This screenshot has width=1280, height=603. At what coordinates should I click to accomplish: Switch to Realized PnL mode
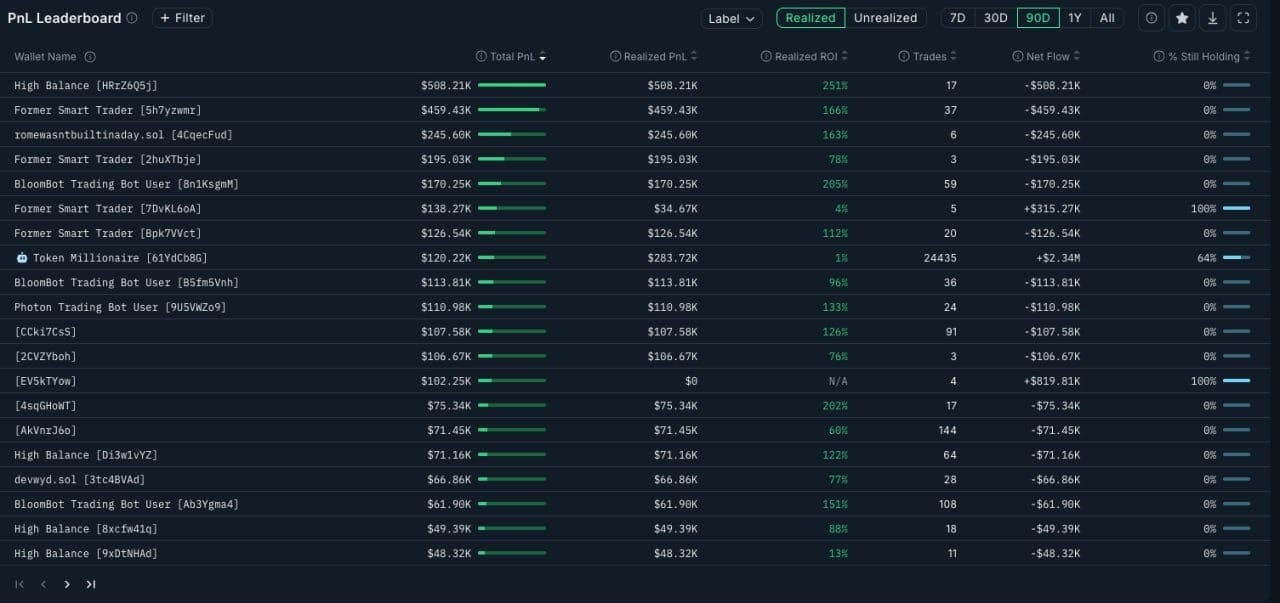click(x=810, y=18)
